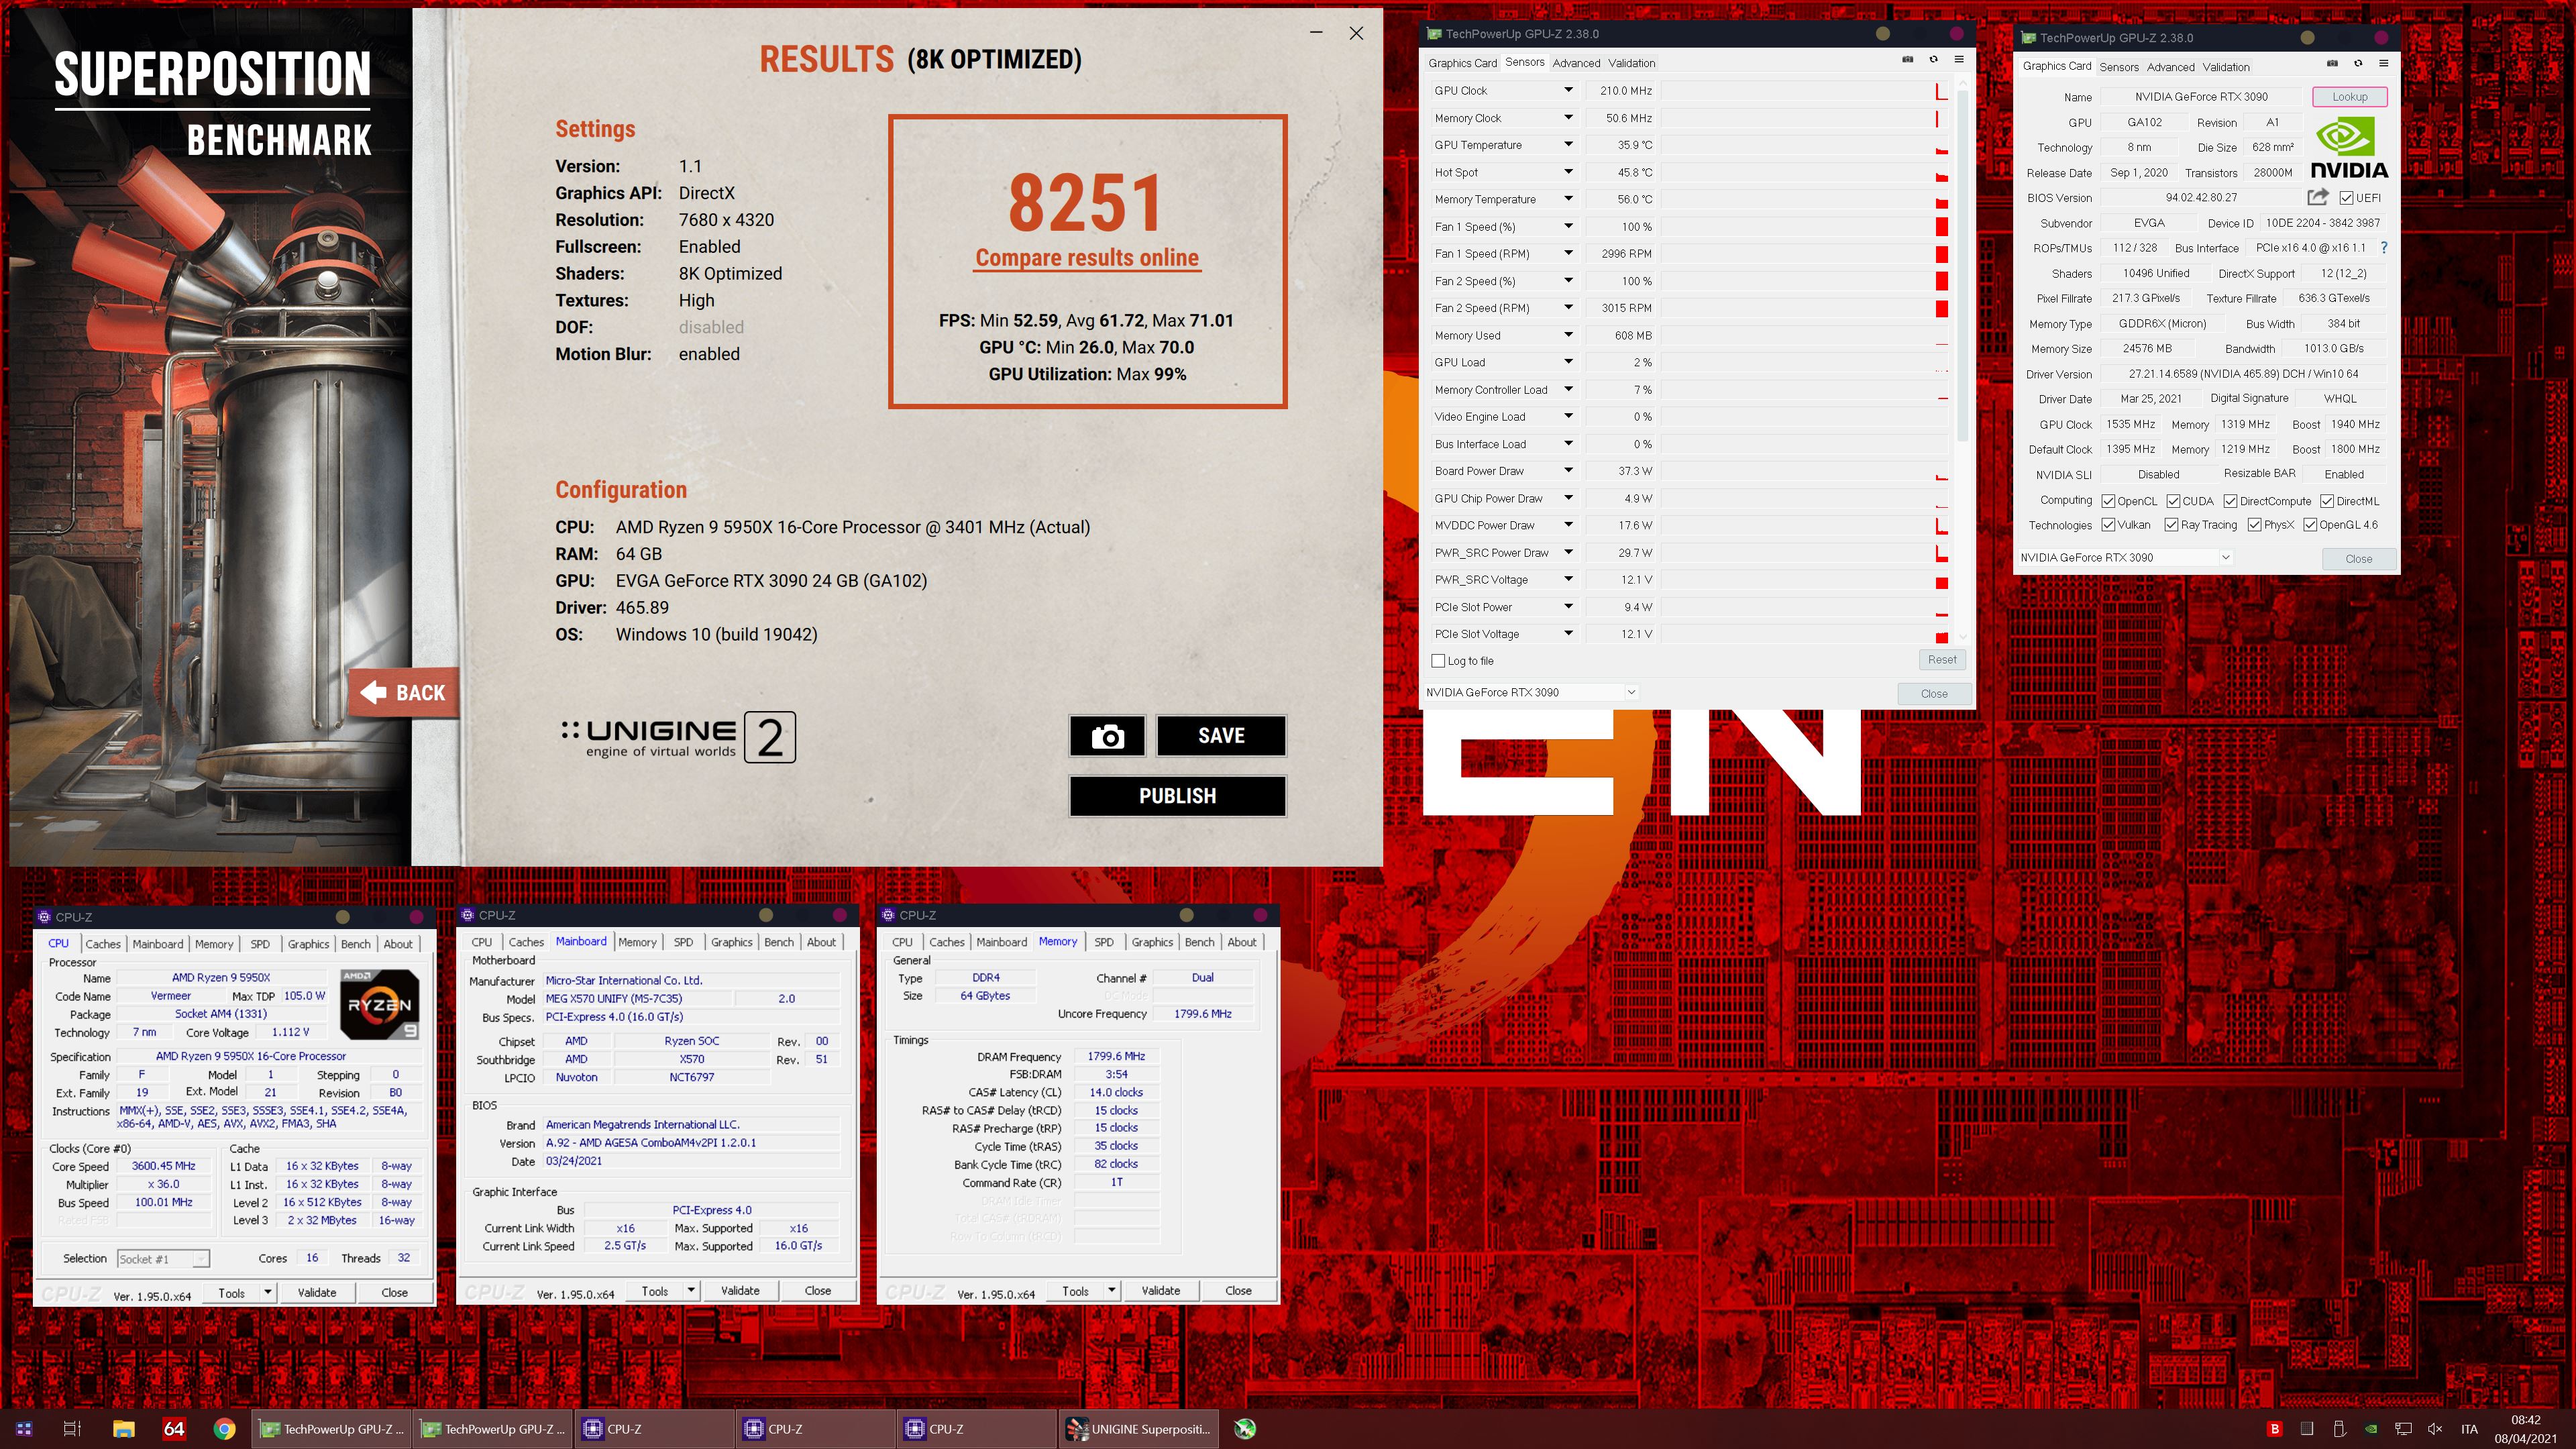Screen dimensions: 2576x1449
Task: Expand Hot Spot sensor dropdown arrow
Action: [1568, 172]
